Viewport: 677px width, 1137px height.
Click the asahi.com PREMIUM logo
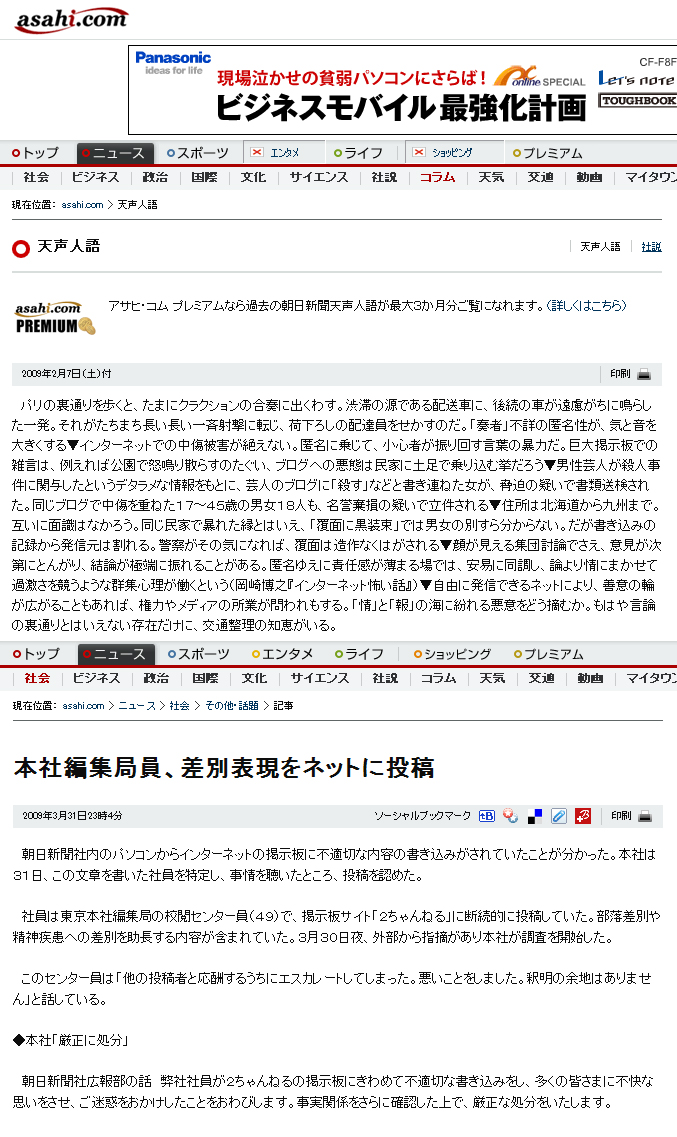point(55,318)
